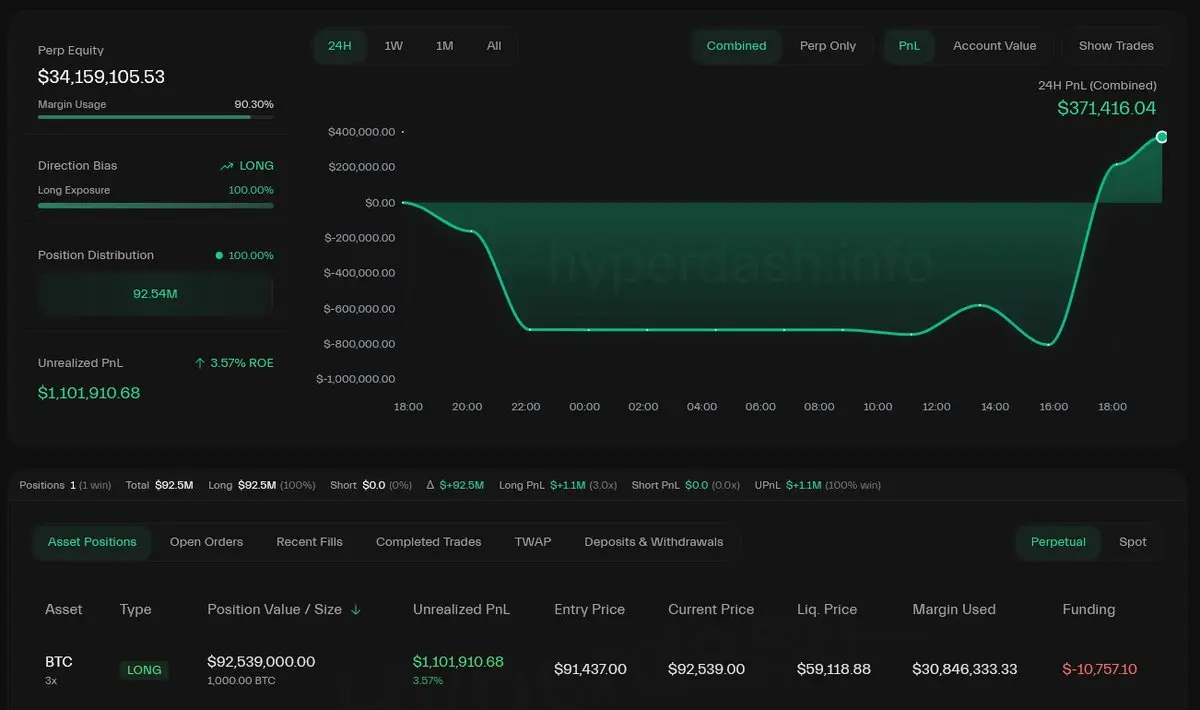
Task: Click the up arrow next to 3.57% ROE
Action: (x=200, y=363)
